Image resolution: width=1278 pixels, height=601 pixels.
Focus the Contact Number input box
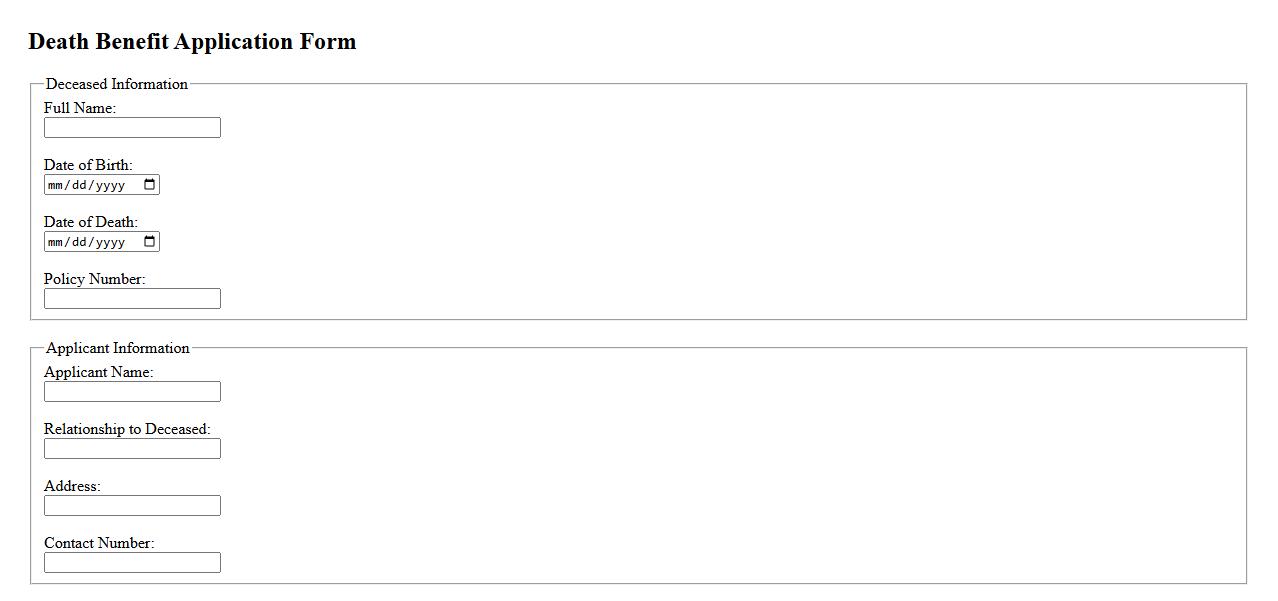pyautogui.click(x=132, y=563)
